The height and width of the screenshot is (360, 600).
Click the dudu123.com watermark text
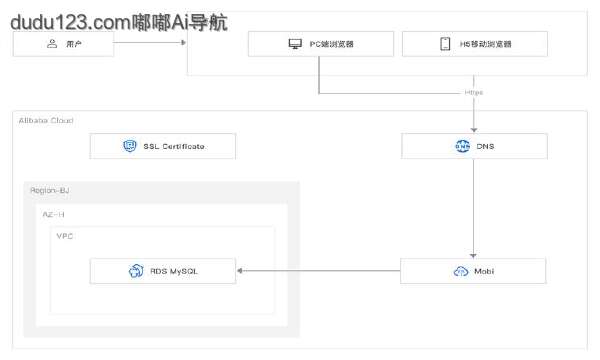[119, 22]
